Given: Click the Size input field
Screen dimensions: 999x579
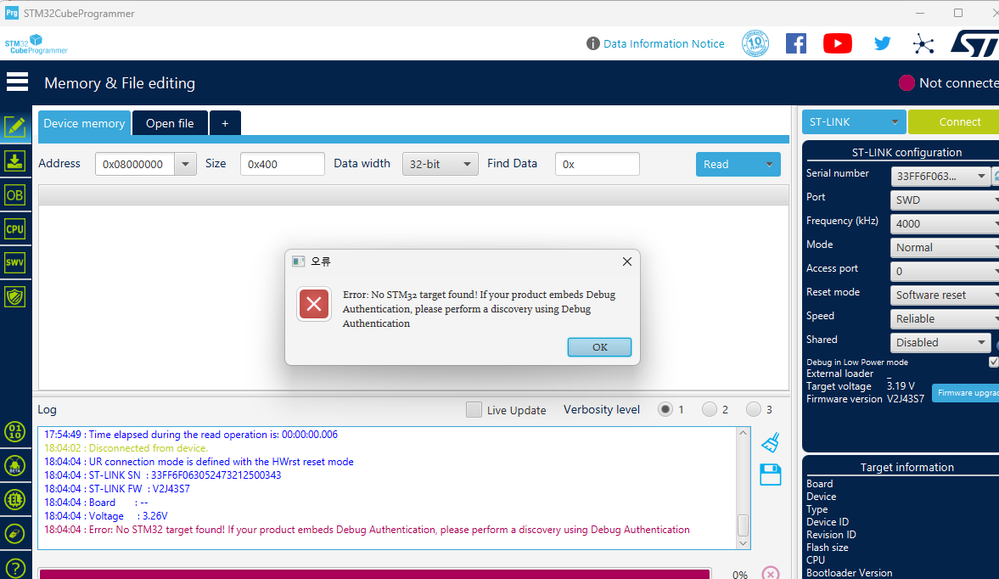Looking at the screenshot, I should [x=282, y=164].
